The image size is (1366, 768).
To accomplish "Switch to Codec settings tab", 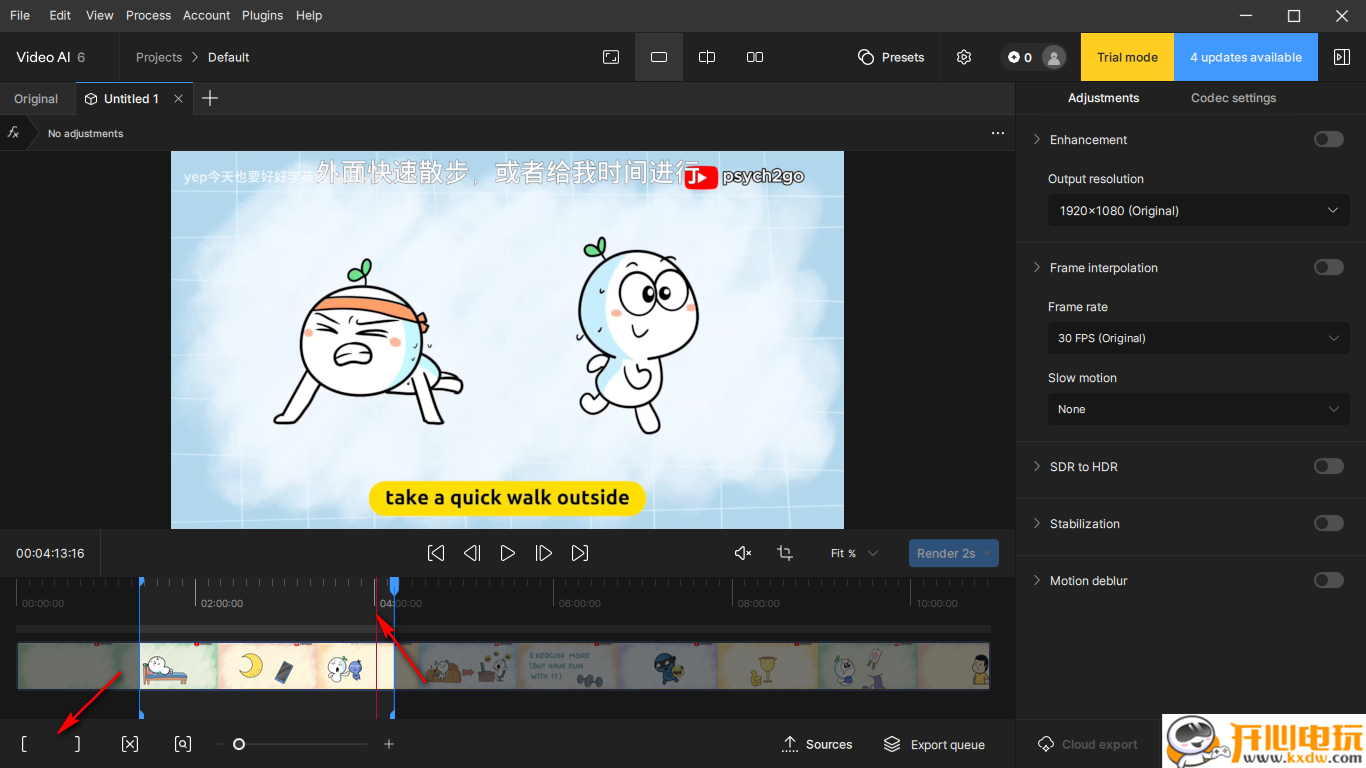I will (1233, 98).
